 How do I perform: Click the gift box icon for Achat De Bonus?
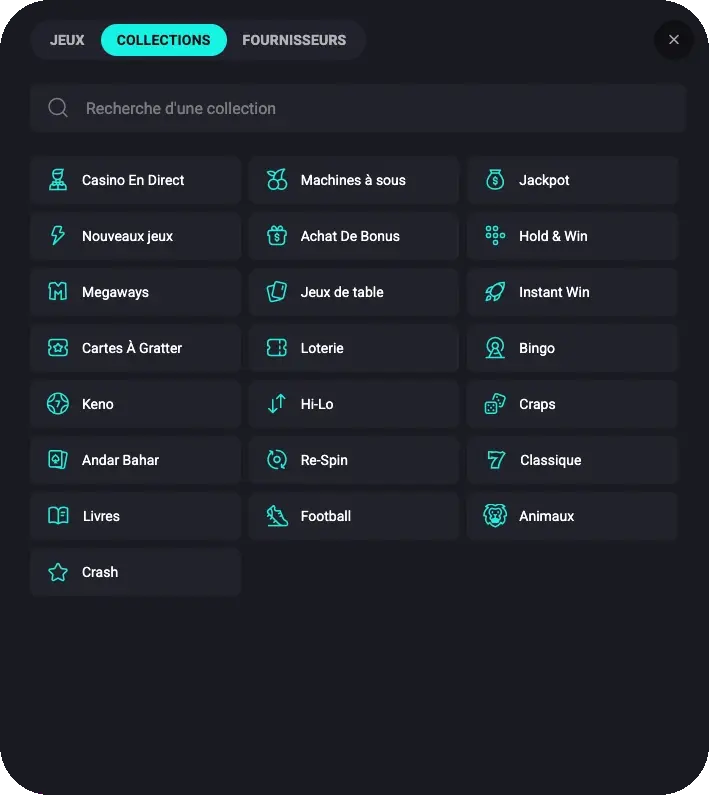coord(277,236)
